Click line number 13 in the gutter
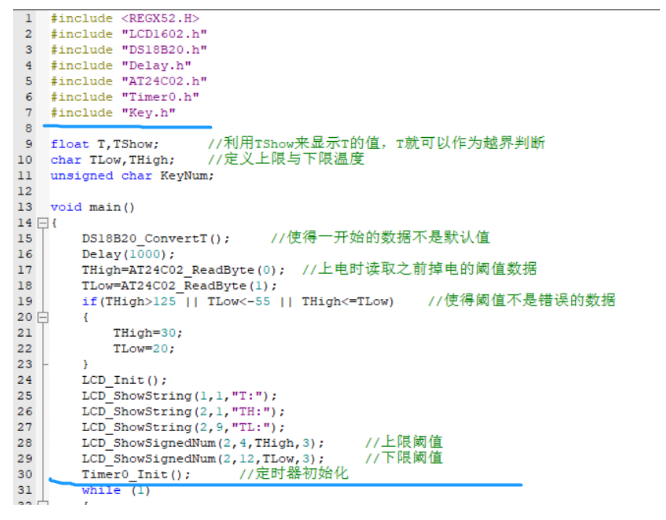Viewport: 666px width, 520px height. pyautogui.click(x=25, y=207)
